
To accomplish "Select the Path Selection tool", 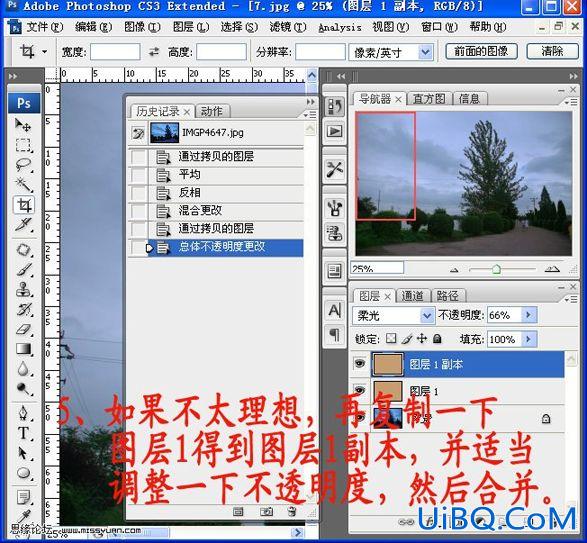I will (x=23, y=453).
